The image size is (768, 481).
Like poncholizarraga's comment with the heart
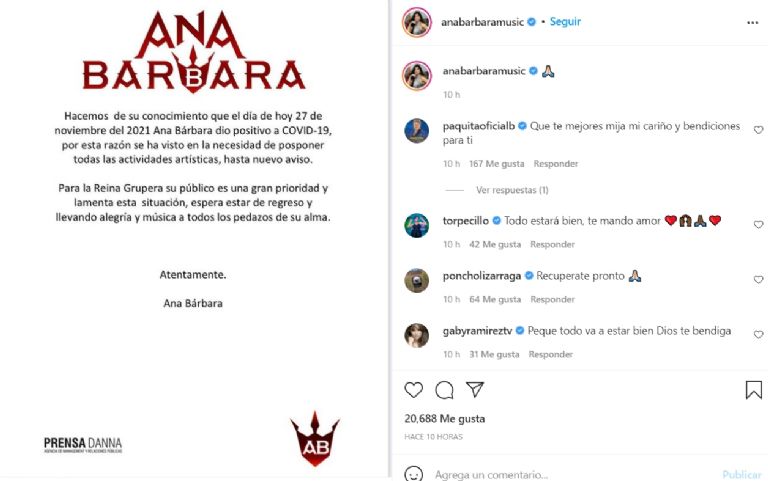click(758, 279)
